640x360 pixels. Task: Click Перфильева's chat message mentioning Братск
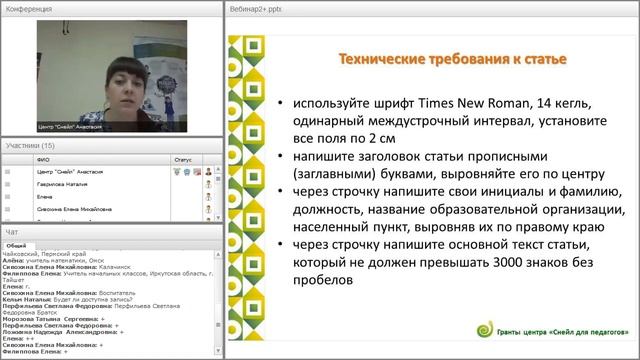click(x=91, y=309)
